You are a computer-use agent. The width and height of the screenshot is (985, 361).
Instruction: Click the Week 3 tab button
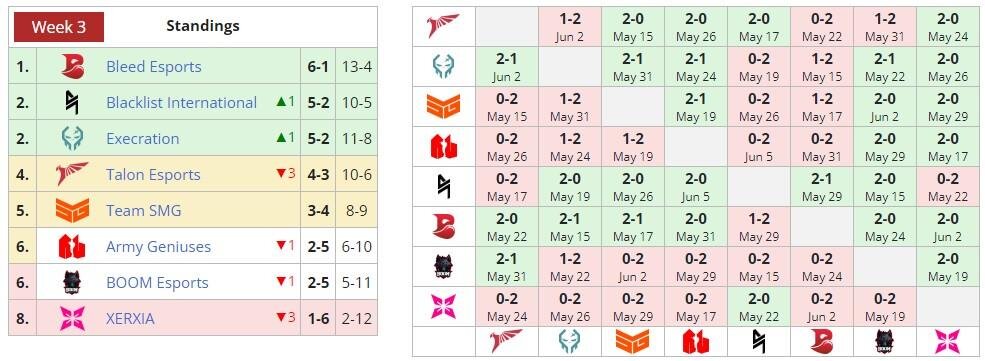(x=59, y=27)
